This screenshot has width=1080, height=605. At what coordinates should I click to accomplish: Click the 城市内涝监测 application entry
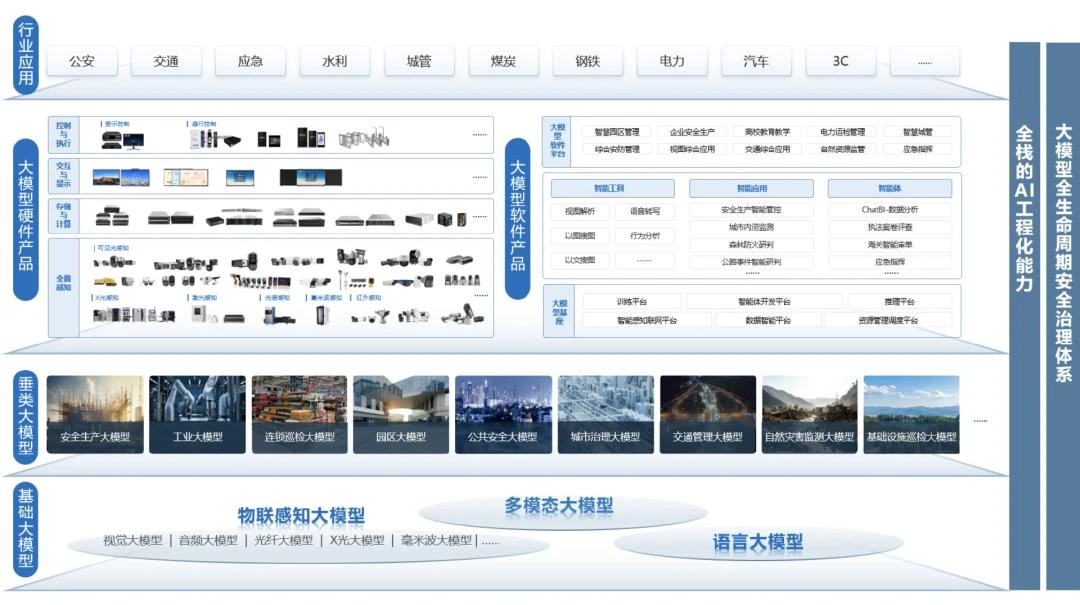click(751, 227)
